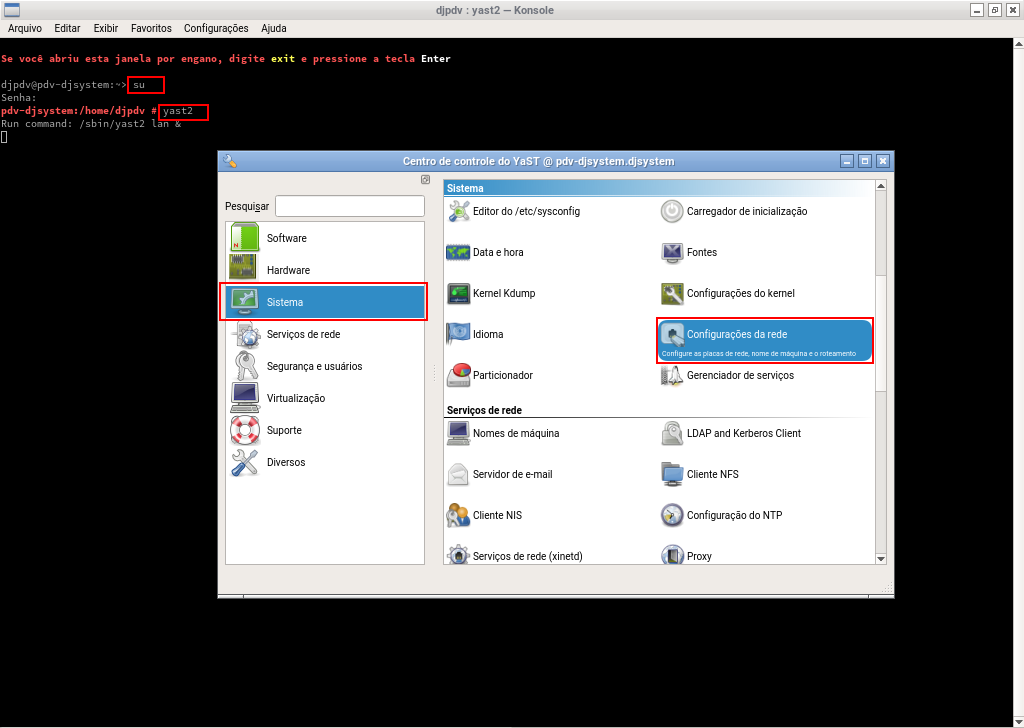Click the scroll down arrow in module list
This screenshot has width=1024, height=728.
(881, 557)
